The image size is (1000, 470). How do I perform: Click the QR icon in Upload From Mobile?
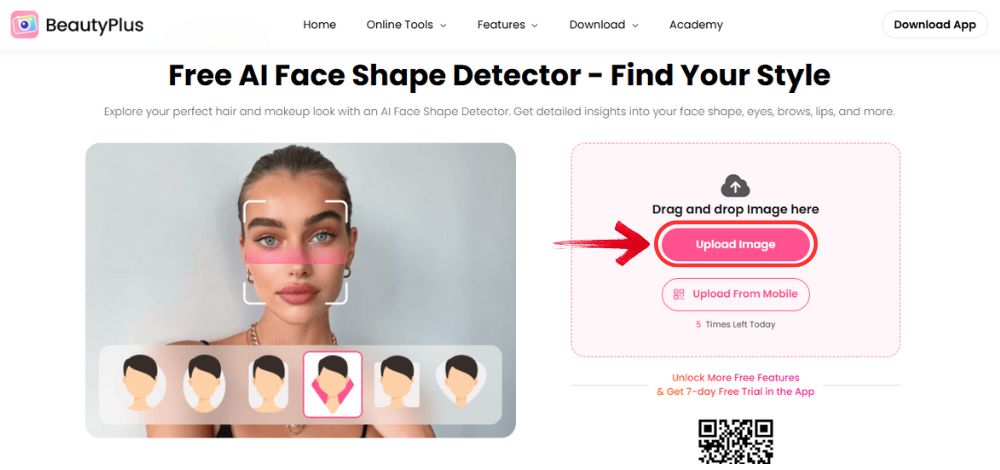[x=679, y=294]
